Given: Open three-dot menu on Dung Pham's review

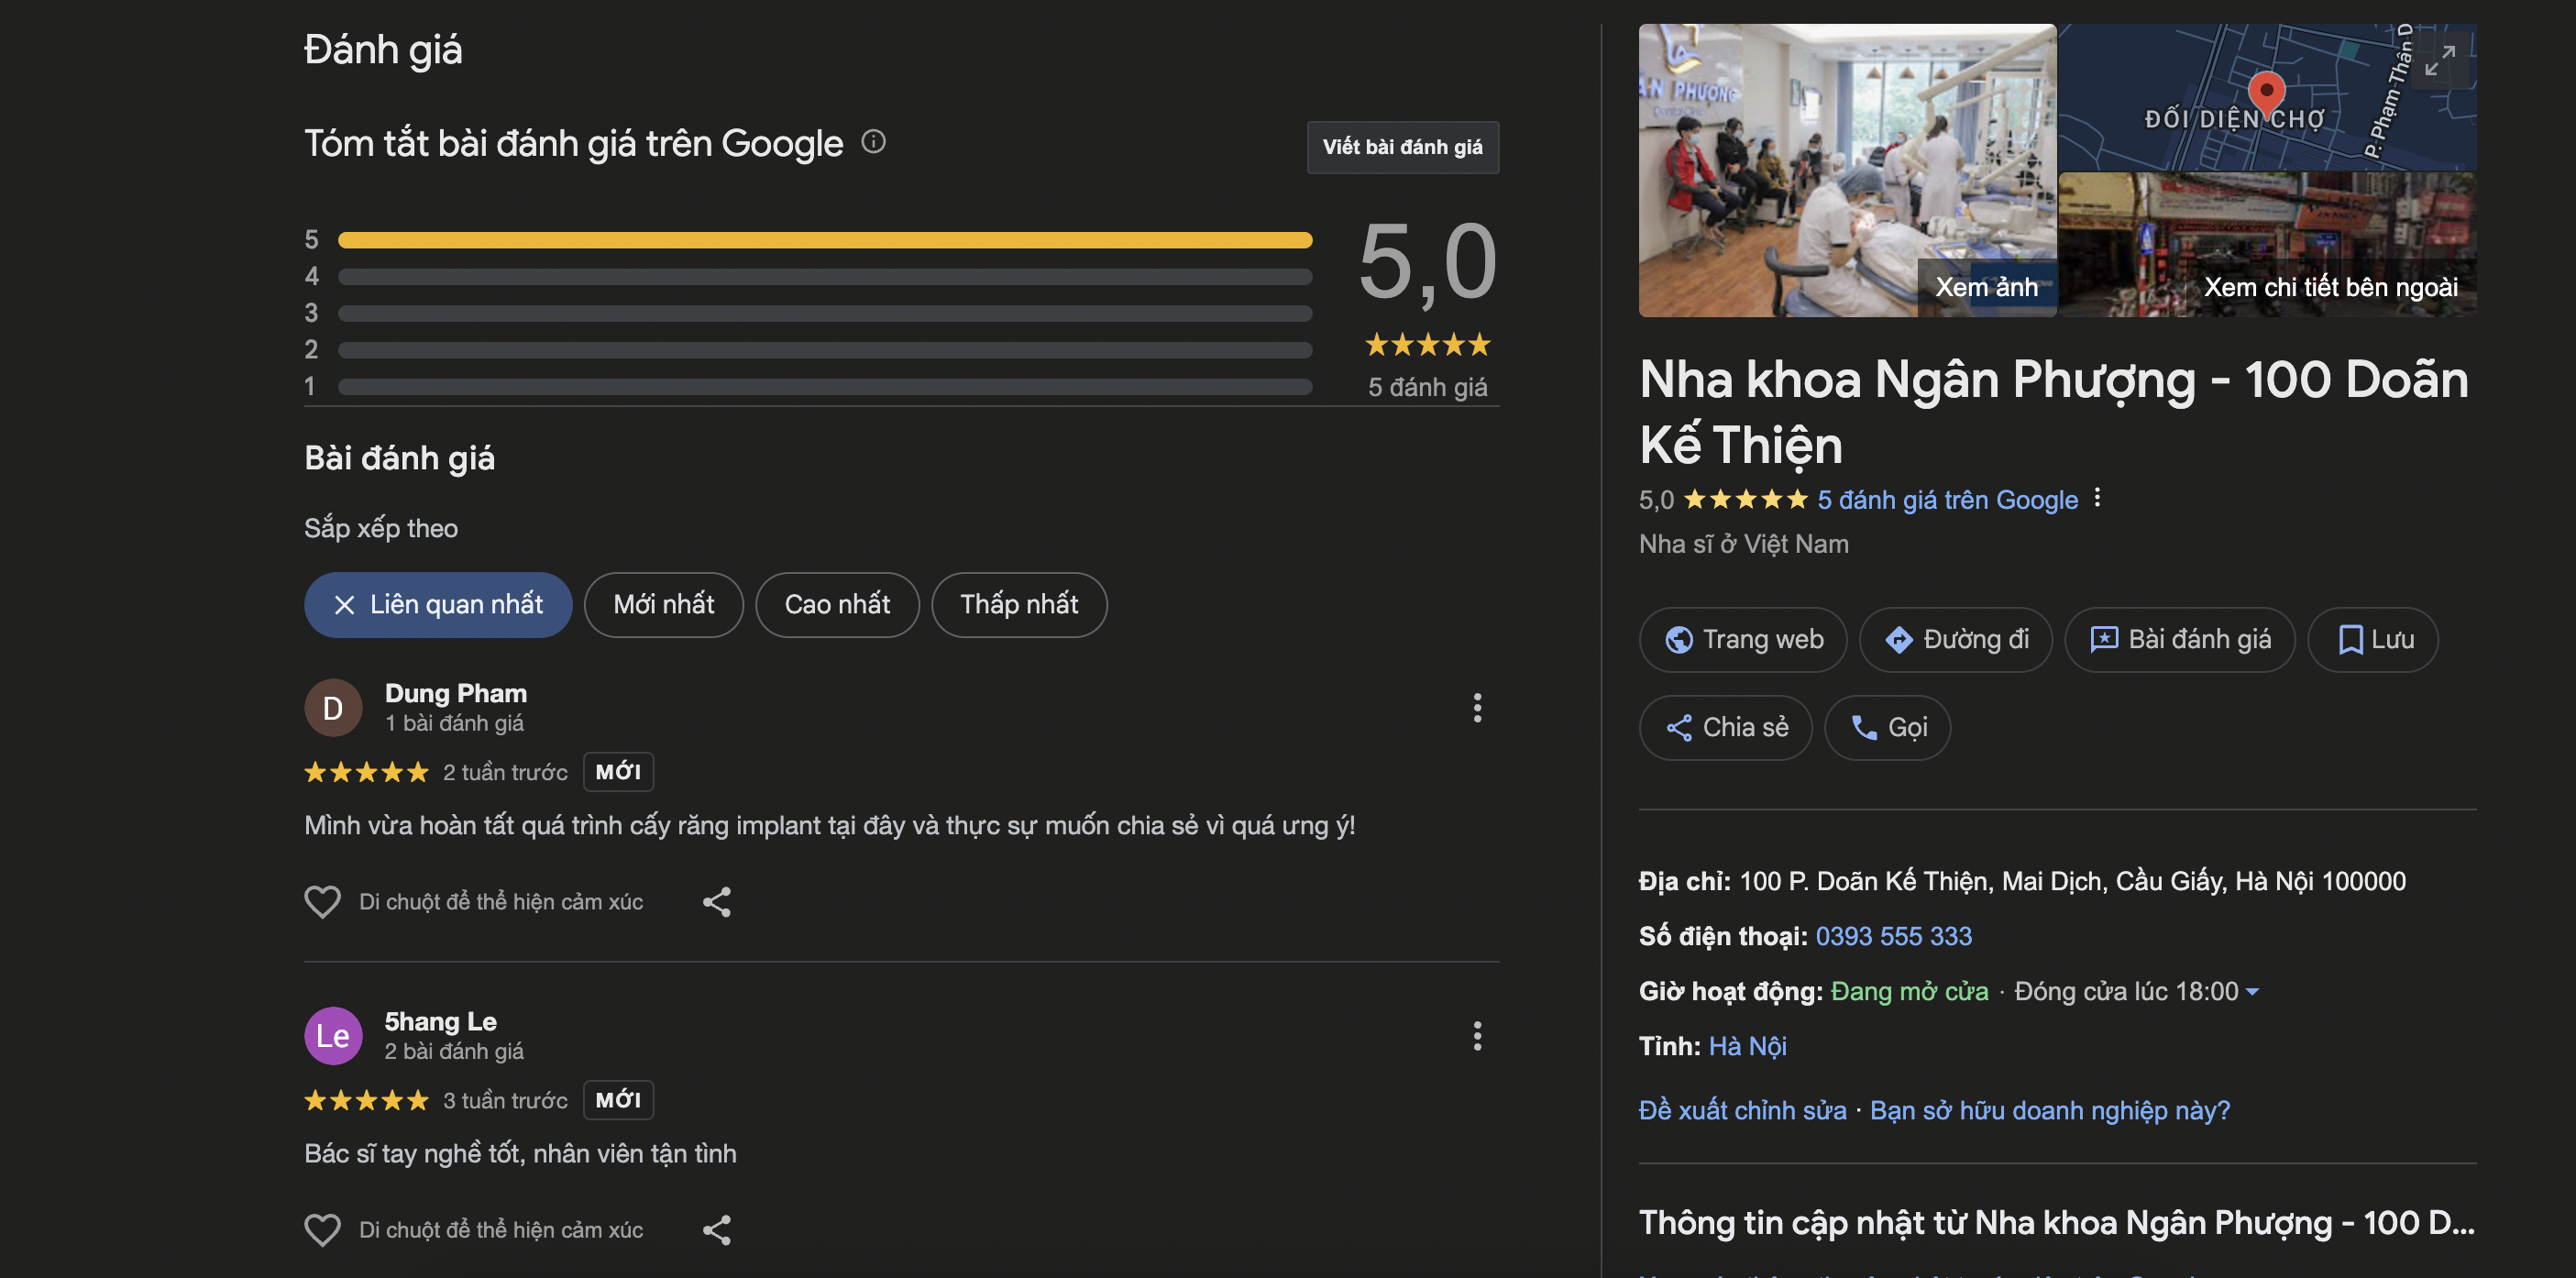Looking at the screenshot, I should (1476, 707).
